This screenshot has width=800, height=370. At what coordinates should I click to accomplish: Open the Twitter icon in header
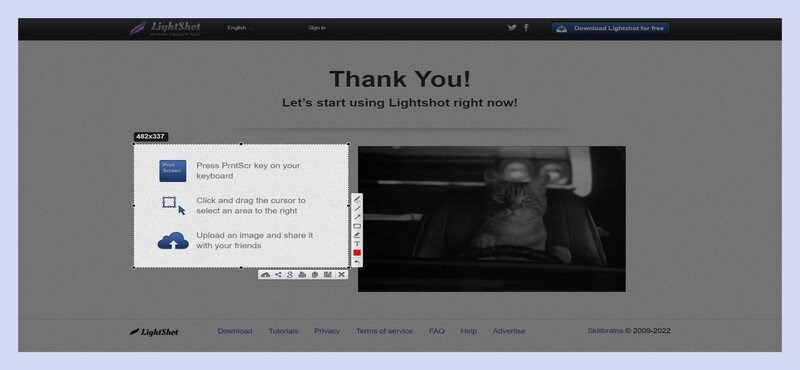tap(512, 28)
